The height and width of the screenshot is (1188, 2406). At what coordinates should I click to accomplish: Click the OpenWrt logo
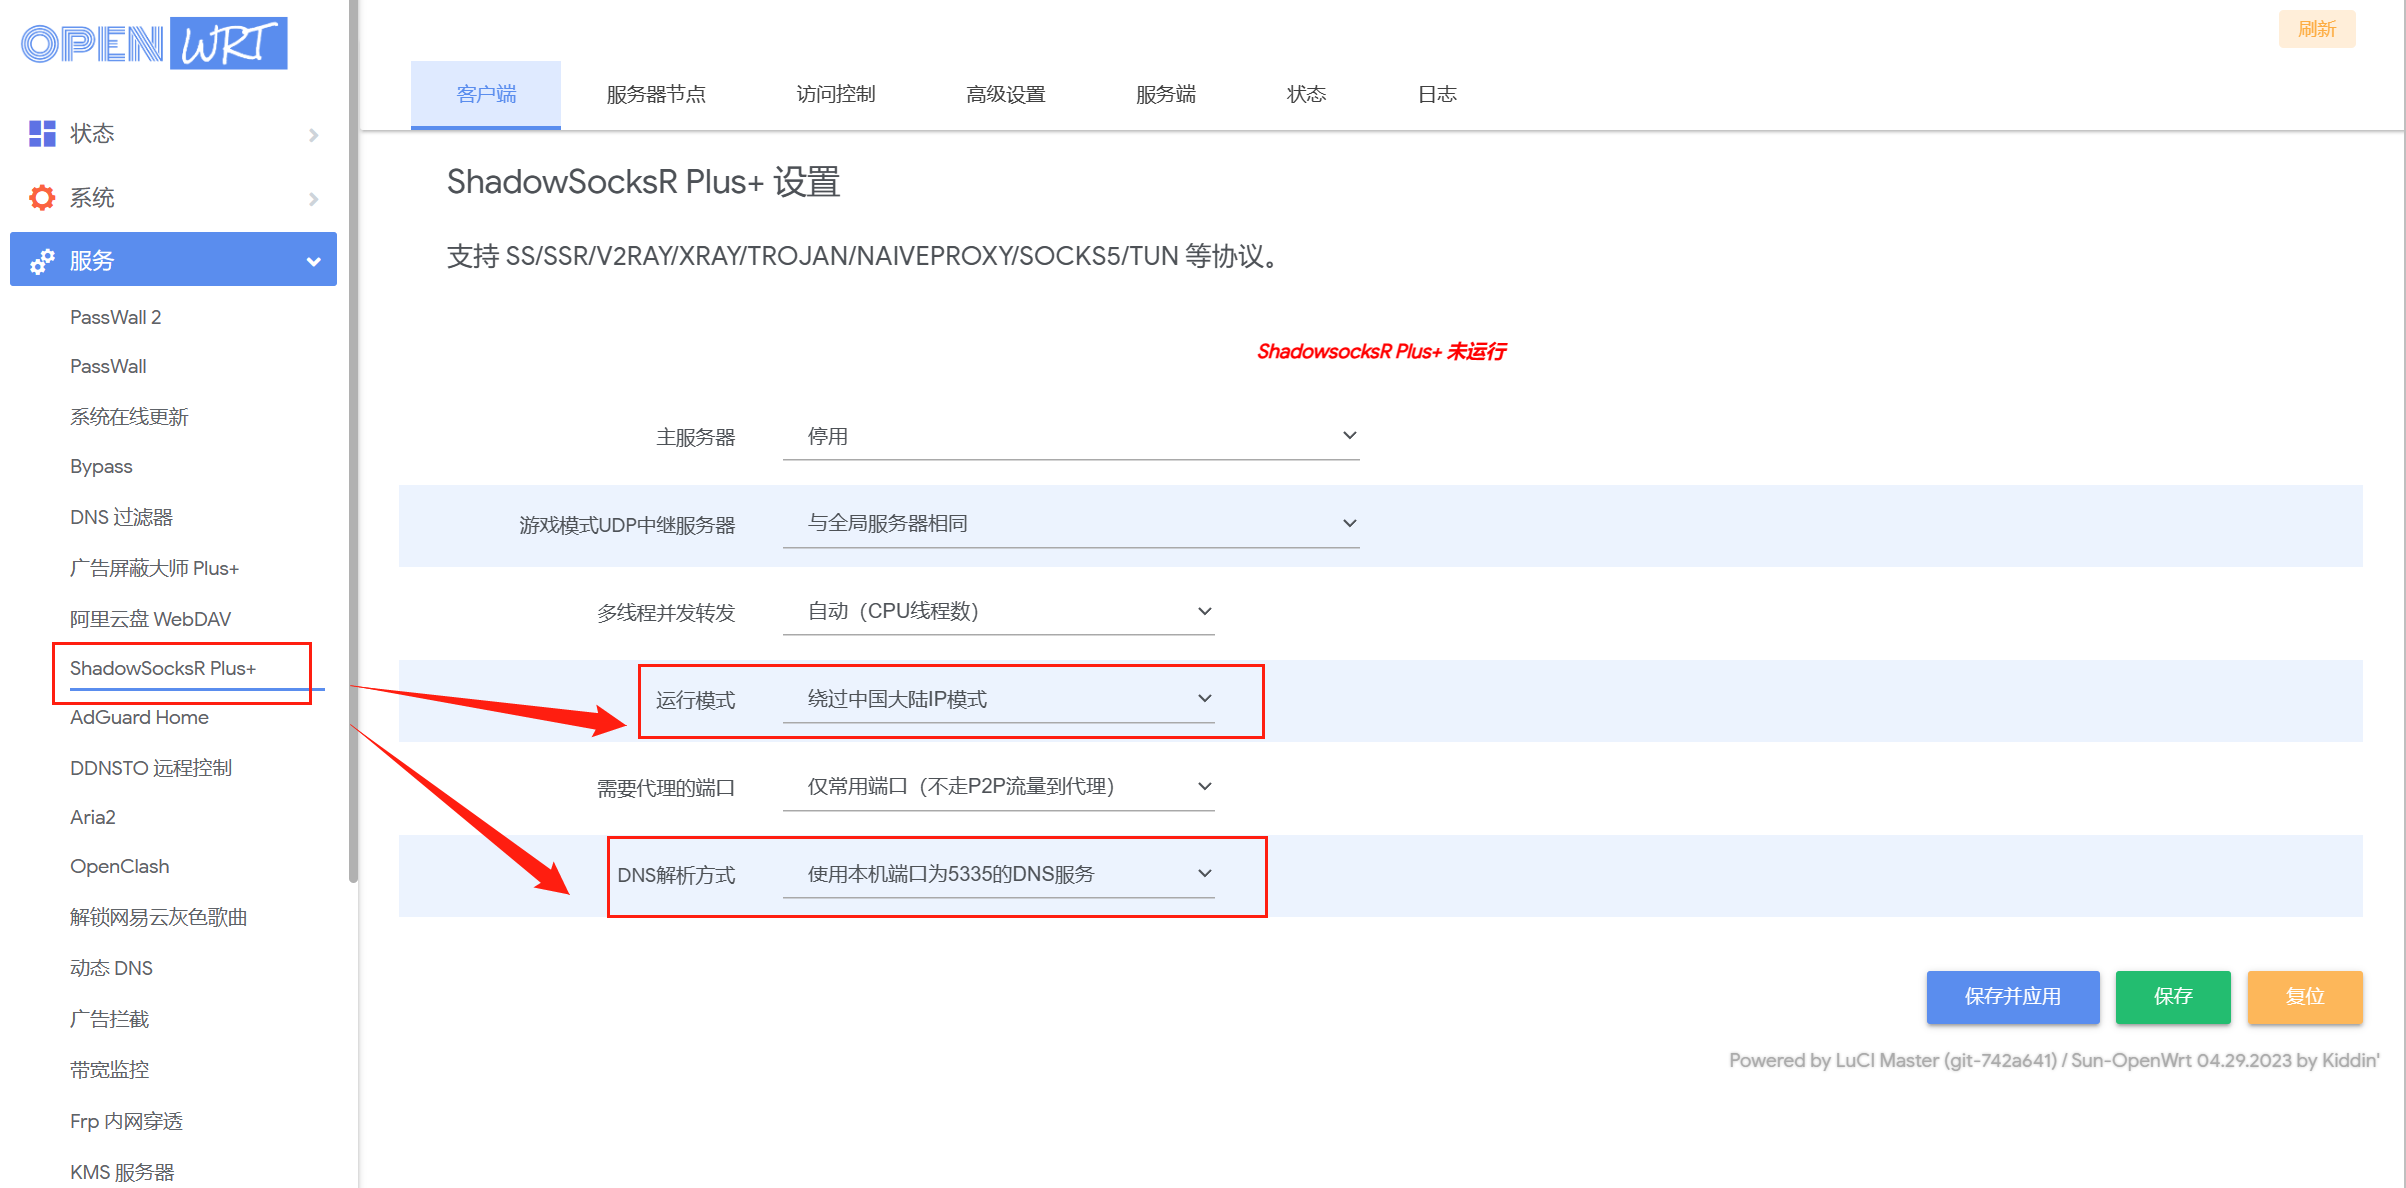[155, 44]
